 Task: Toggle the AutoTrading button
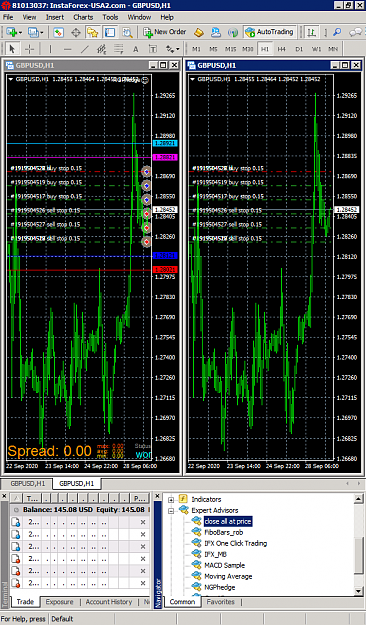point(269,32)
